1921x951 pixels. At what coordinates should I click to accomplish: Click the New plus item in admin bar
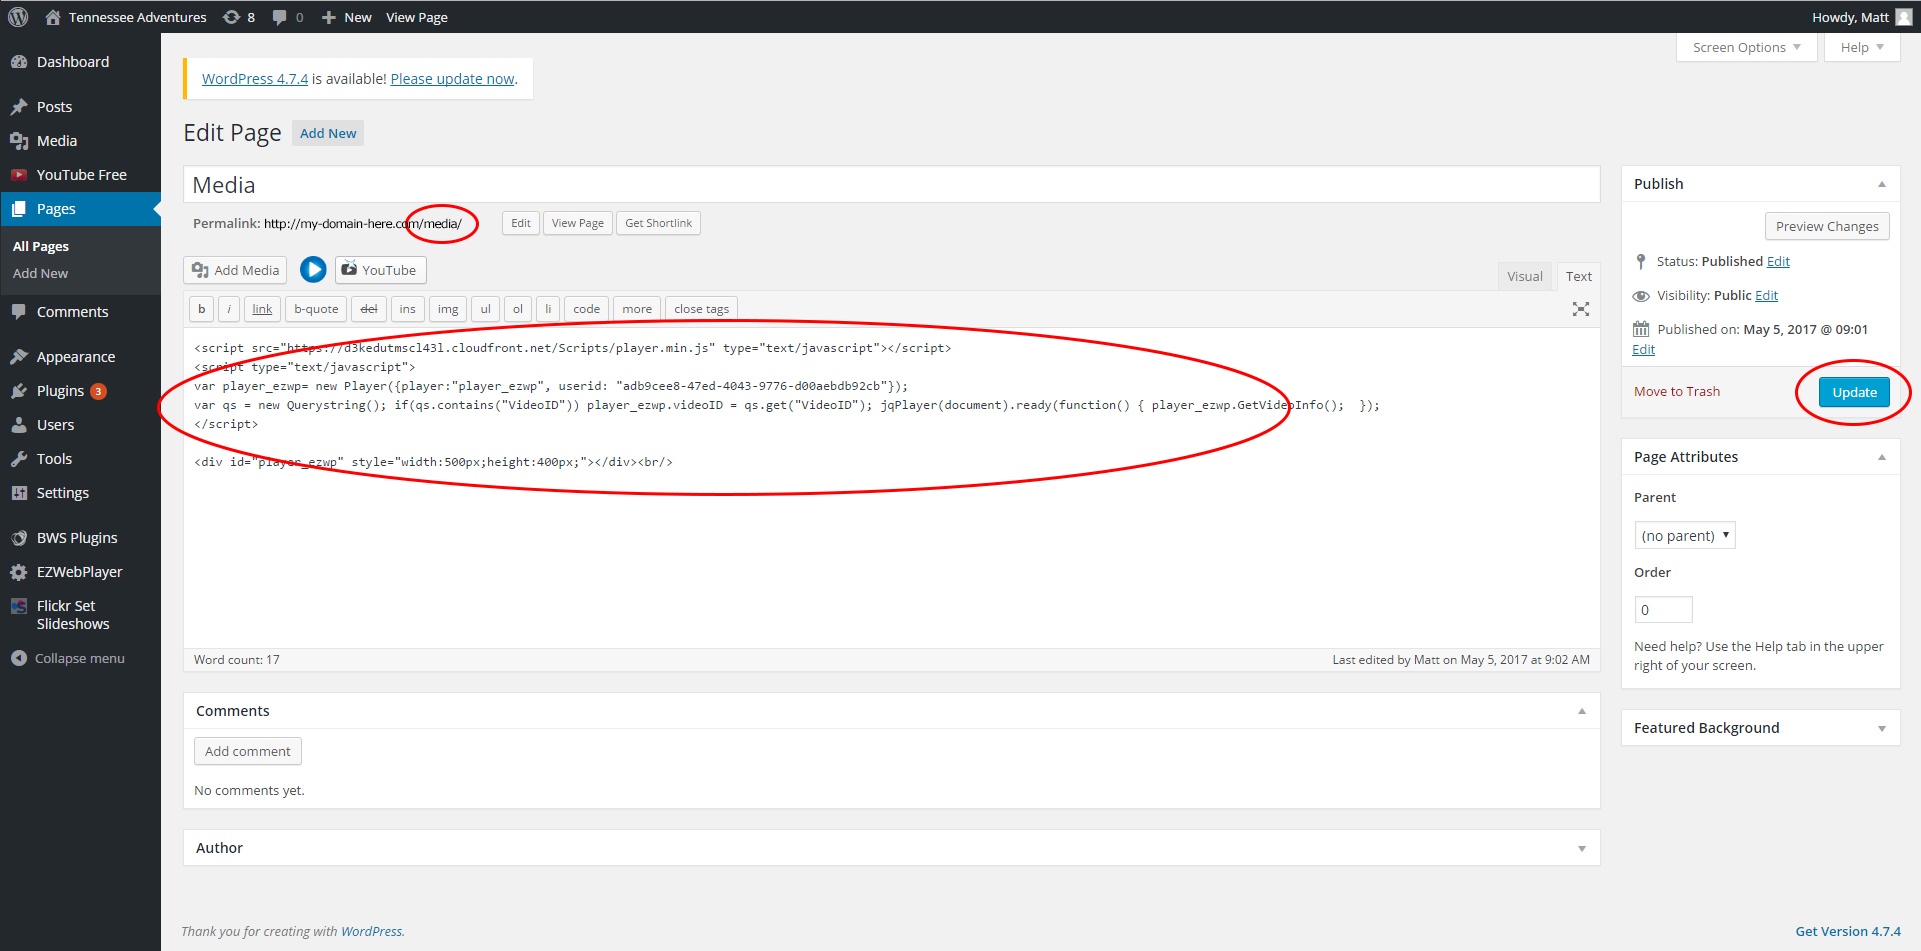[346, 17]
